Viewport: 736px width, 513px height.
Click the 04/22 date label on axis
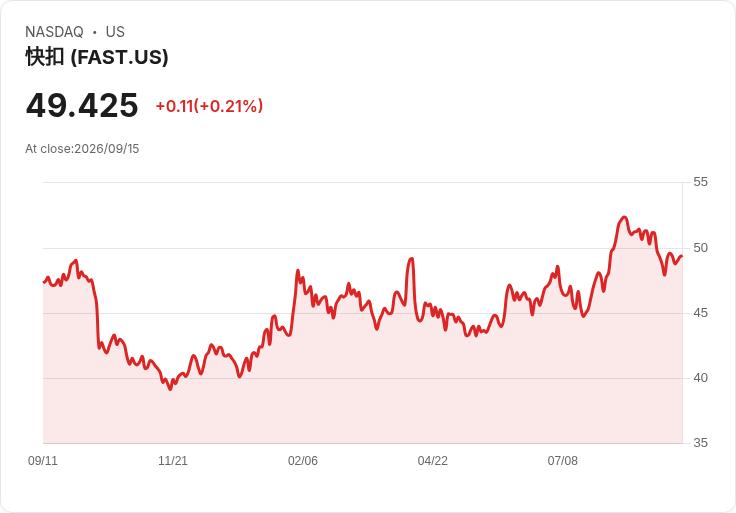coord(433,461)
